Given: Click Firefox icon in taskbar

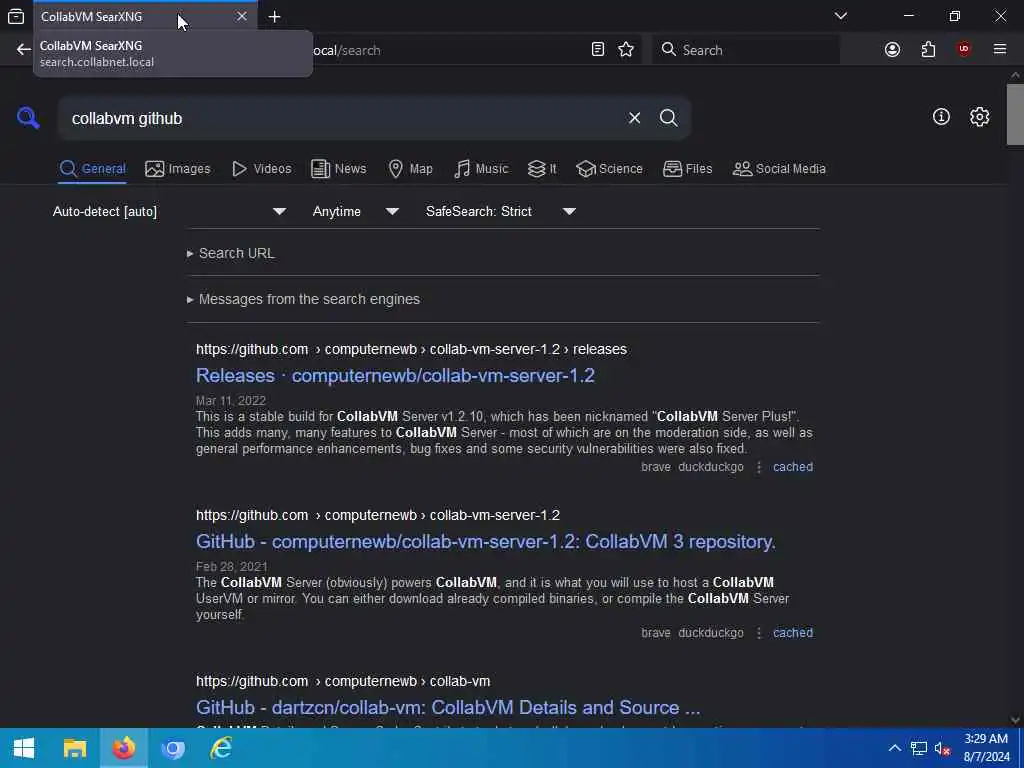Looking at the screenshot, I should [123, 748].
